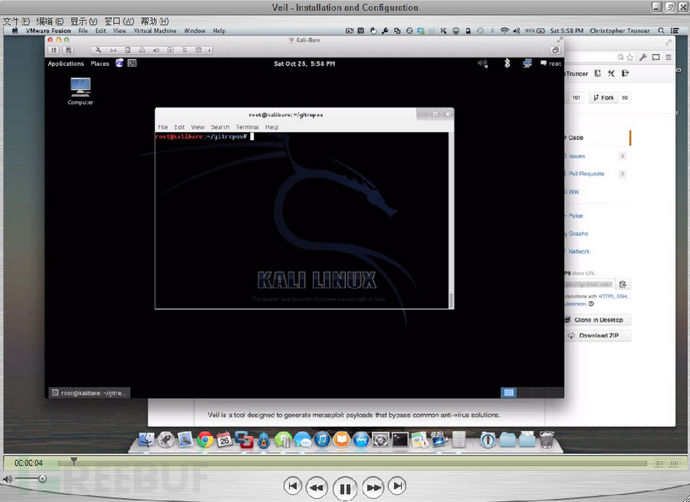Click the Kali volume icon in the top panel
This screenshot has width=690, height=502.
(483, 64)
